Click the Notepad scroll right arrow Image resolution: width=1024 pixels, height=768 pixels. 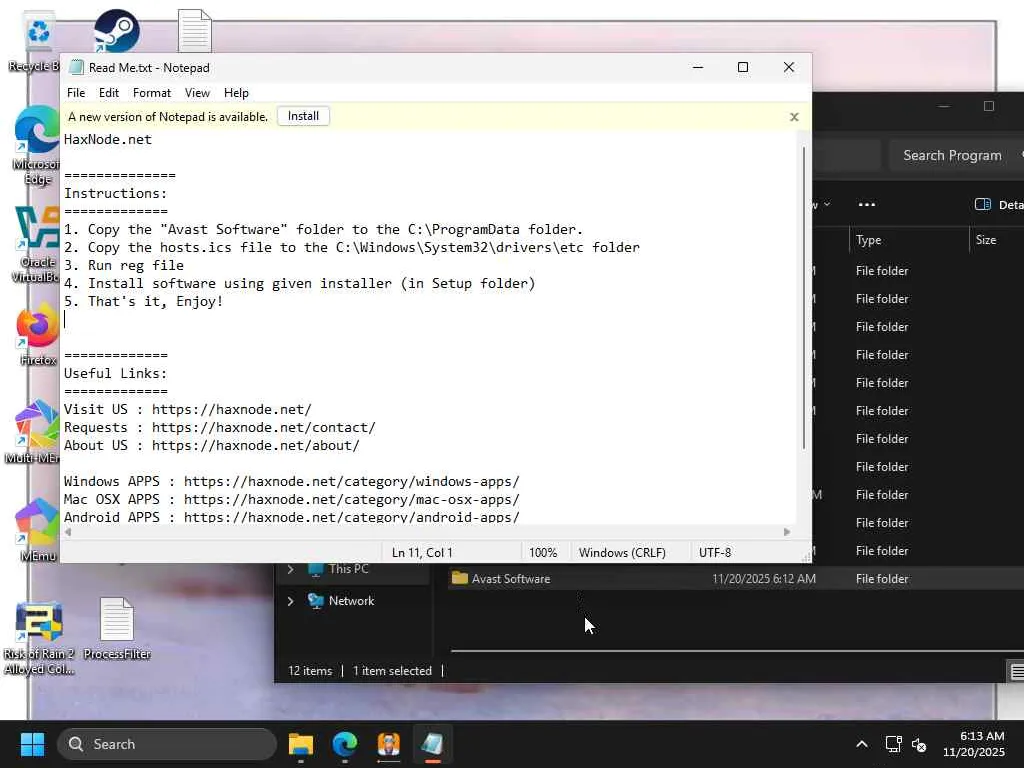tap(787, 532)
